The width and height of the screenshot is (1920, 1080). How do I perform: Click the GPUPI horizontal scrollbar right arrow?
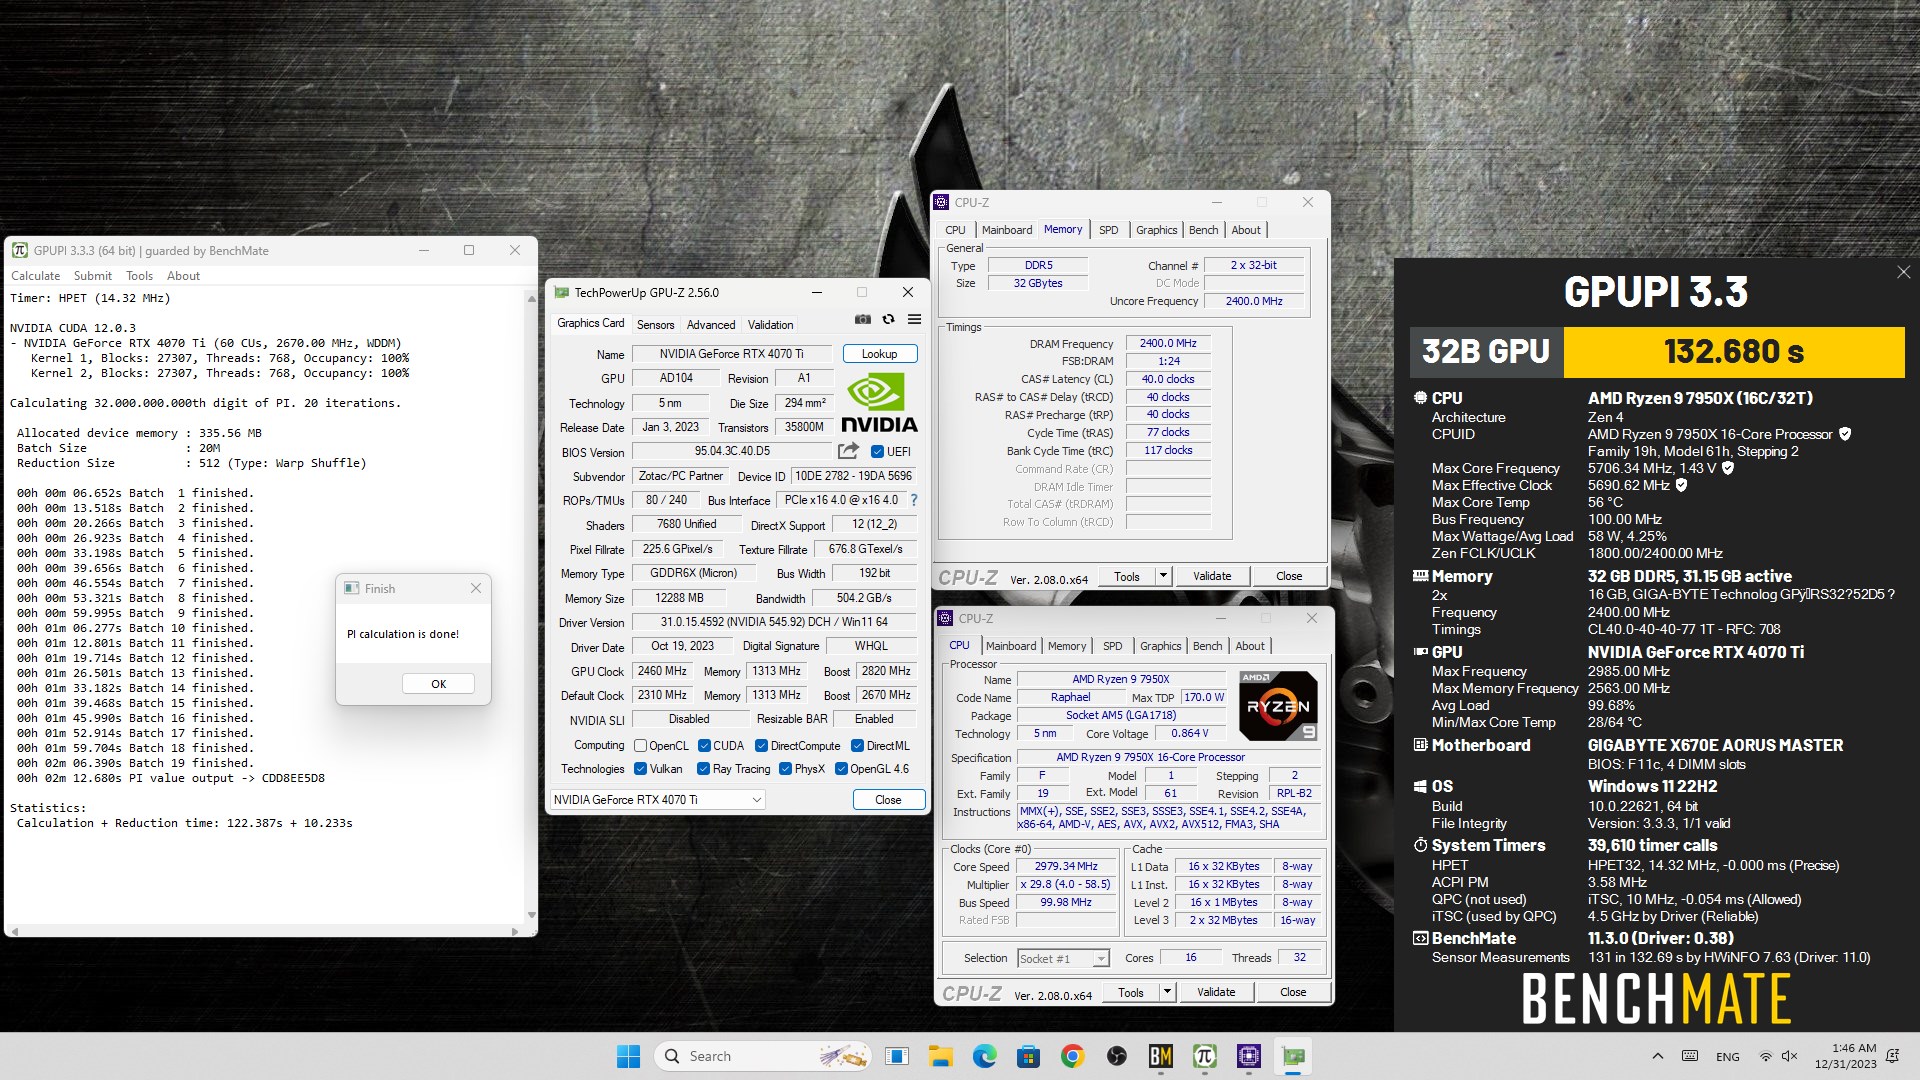(515, 931)
